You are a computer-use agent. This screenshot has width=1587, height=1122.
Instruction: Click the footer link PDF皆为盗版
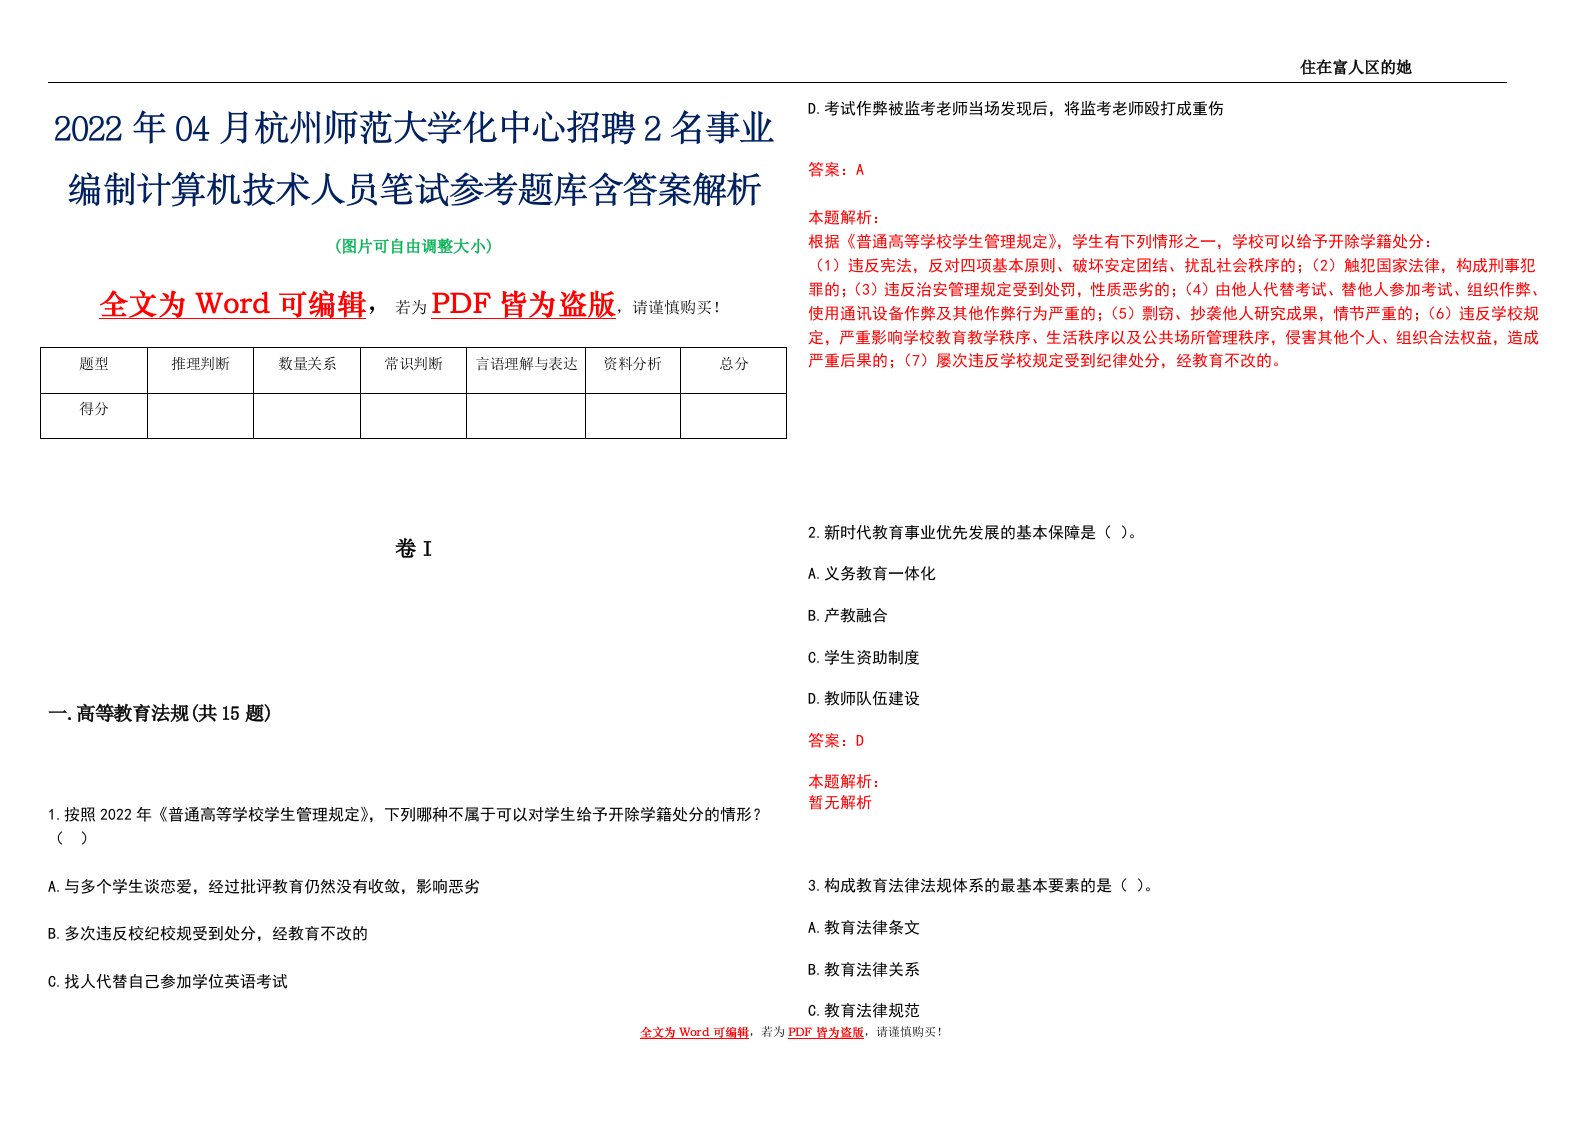pos(826,1032)
